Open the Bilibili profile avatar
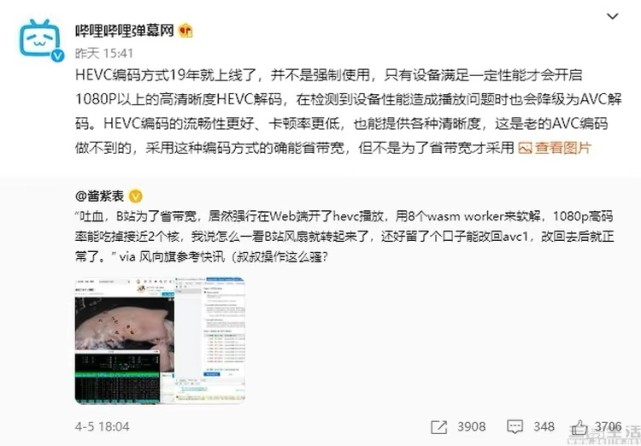 coord(40,39)
